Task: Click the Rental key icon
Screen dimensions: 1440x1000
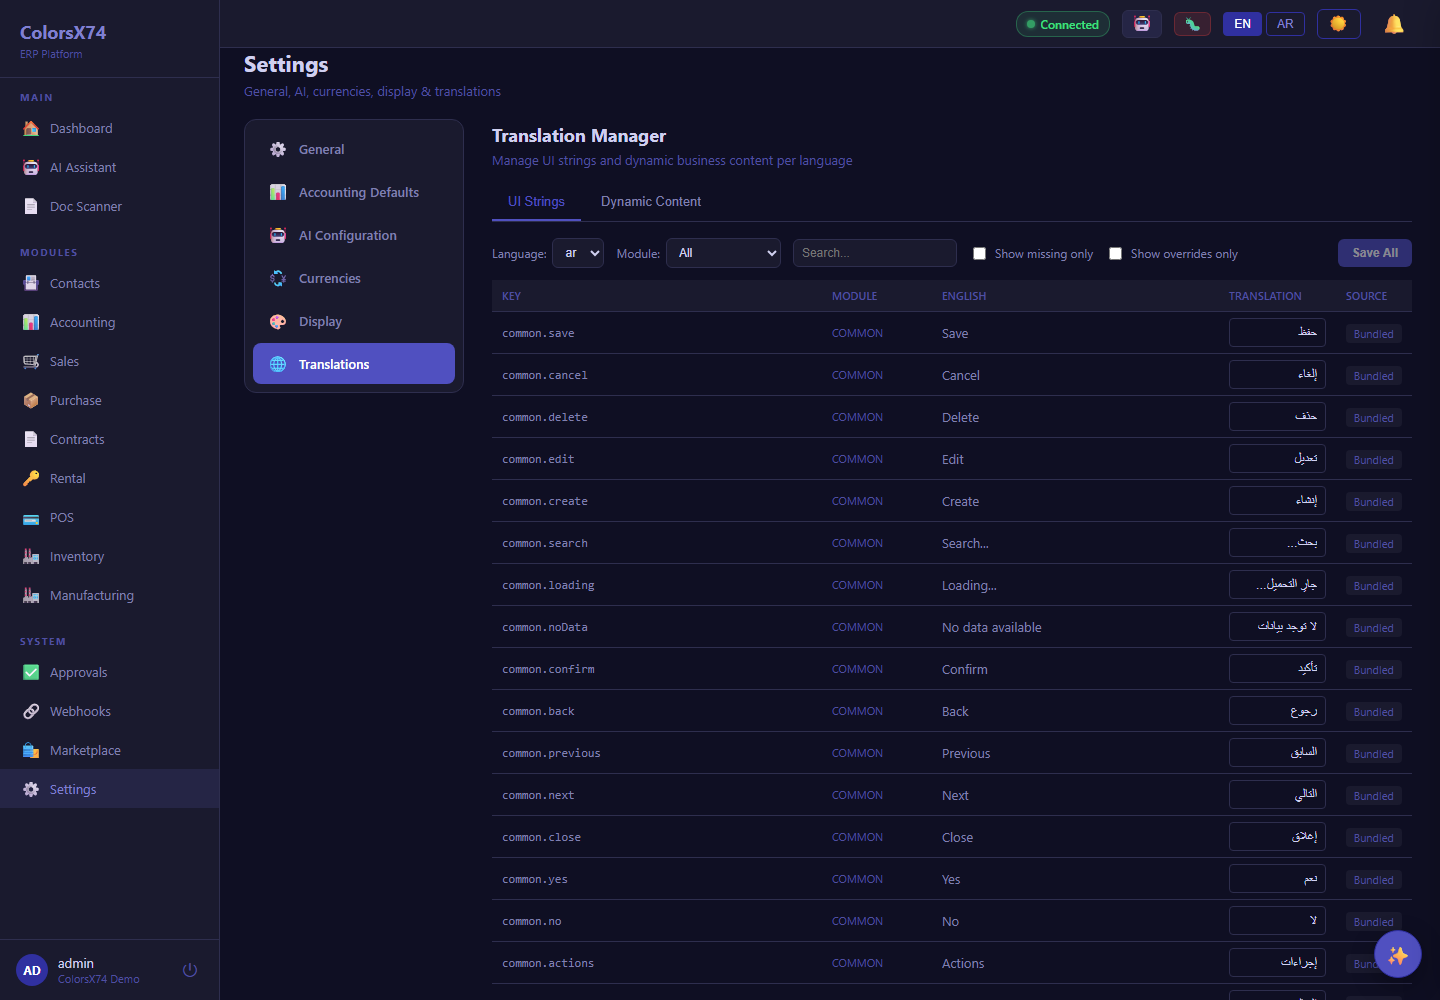Action: (31, 478)
